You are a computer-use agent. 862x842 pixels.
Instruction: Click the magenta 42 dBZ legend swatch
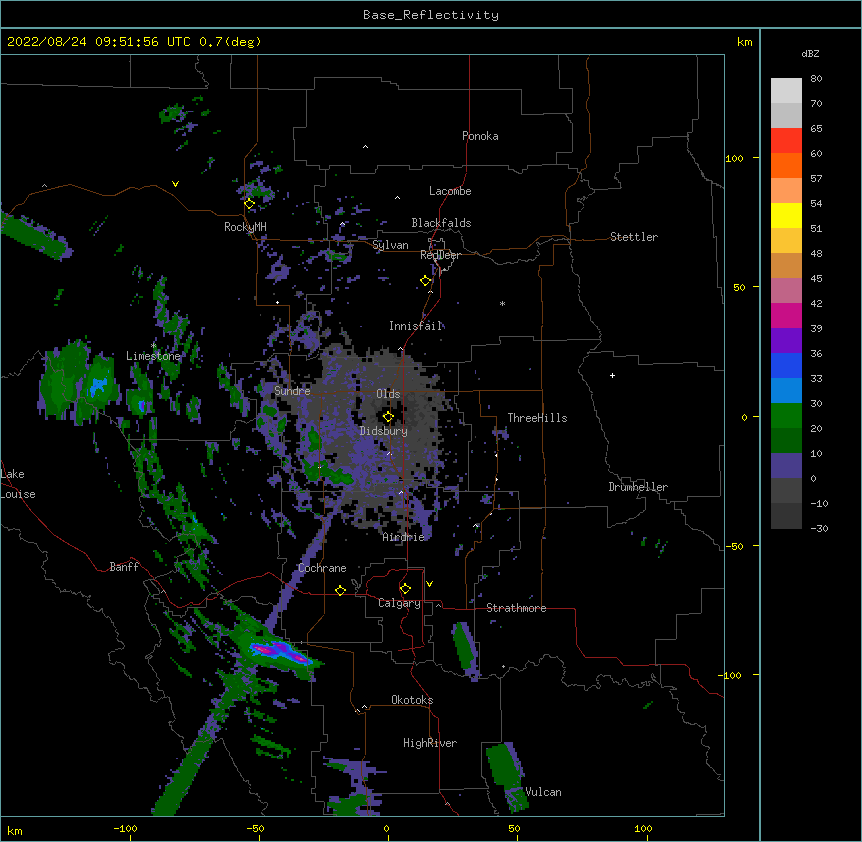tap(786, 315)
